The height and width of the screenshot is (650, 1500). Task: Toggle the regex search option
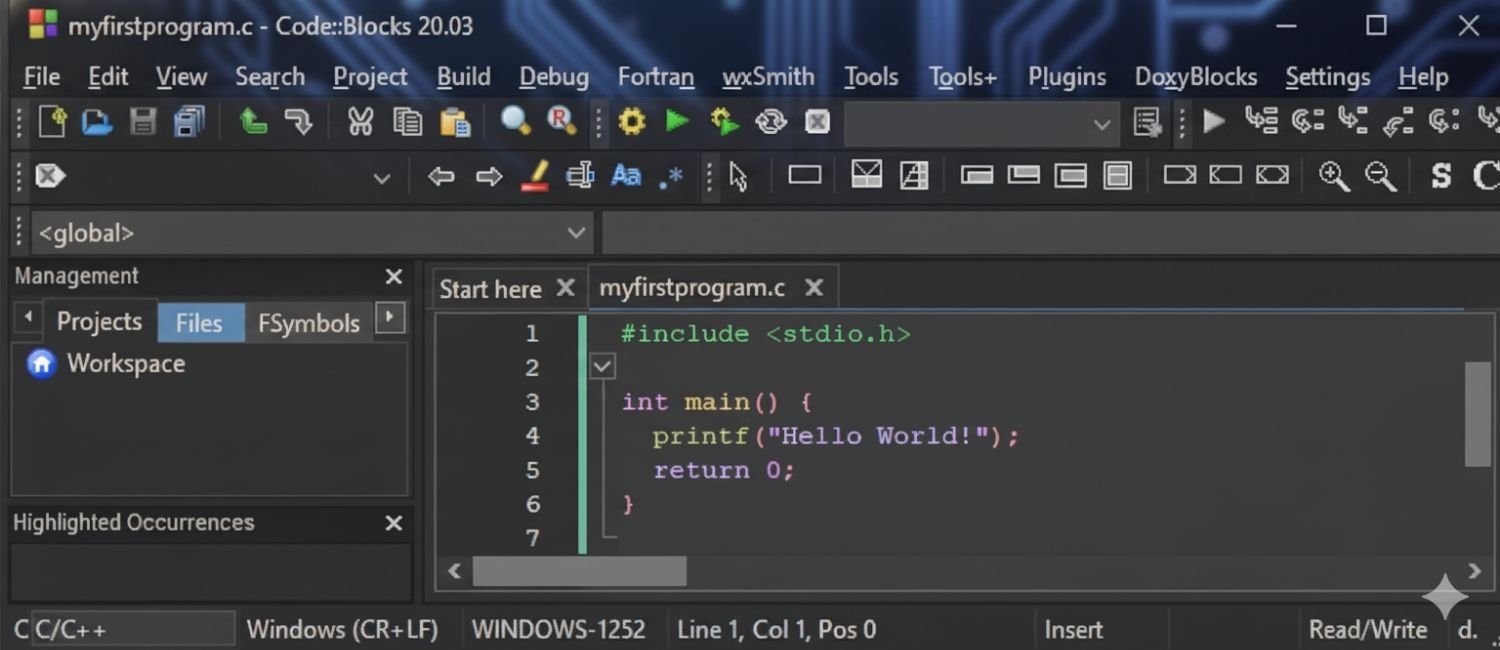click(x=671, y=177)
